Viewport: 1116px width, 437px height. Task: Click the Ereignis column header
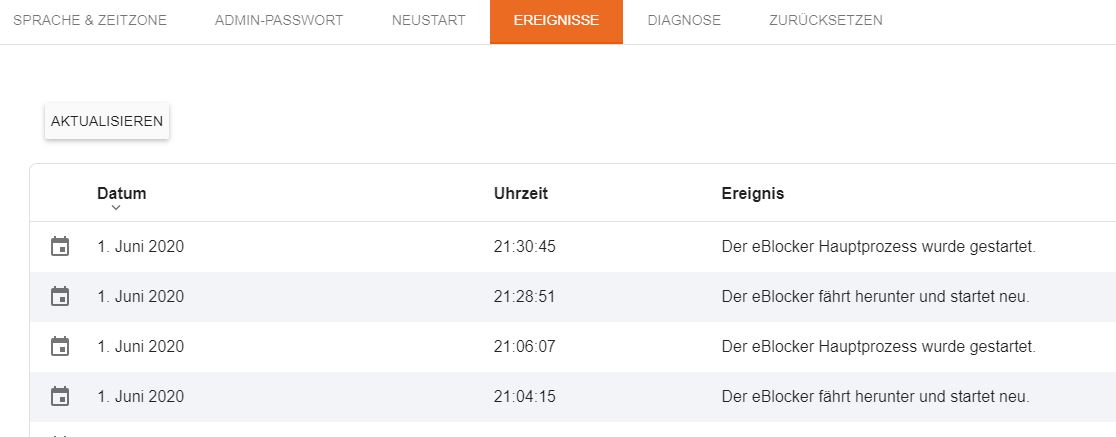[x=752, y=194]
